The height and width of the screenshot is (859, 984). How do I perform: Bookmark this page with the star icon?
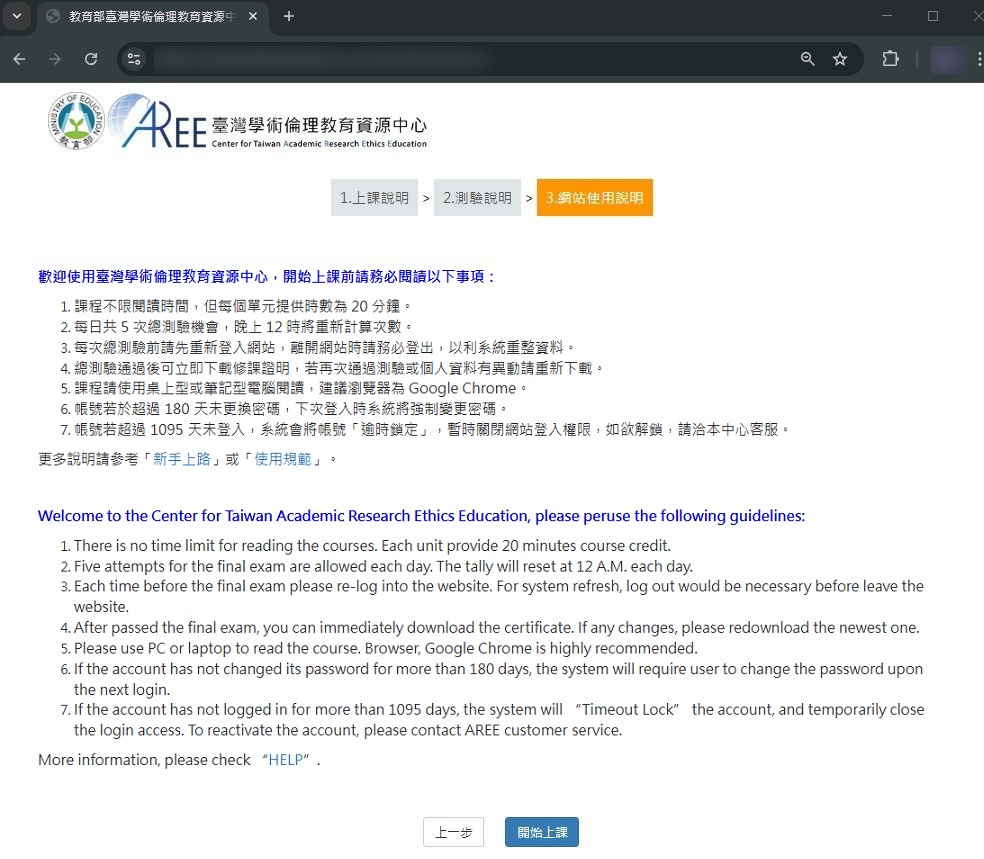click(x=840, y=59)
